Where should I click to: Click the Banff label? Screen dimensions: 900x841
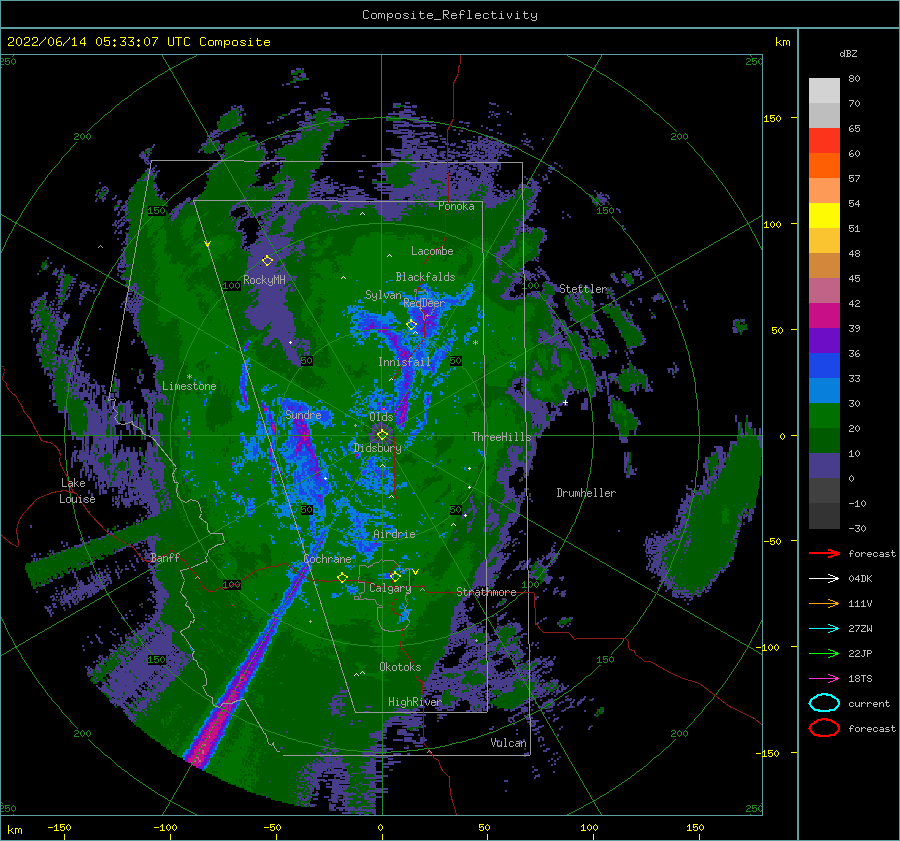165,558
